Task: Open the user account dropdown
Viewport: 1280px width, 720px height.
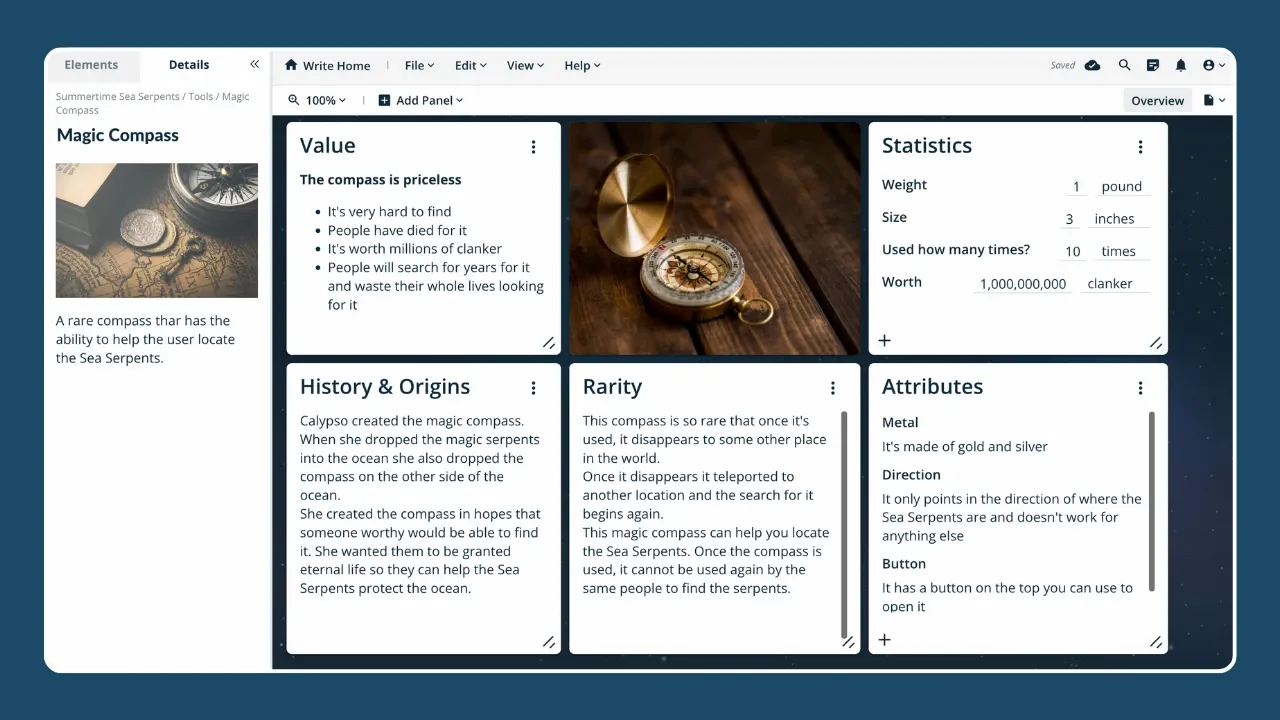Action: [x=1214, y=65]
